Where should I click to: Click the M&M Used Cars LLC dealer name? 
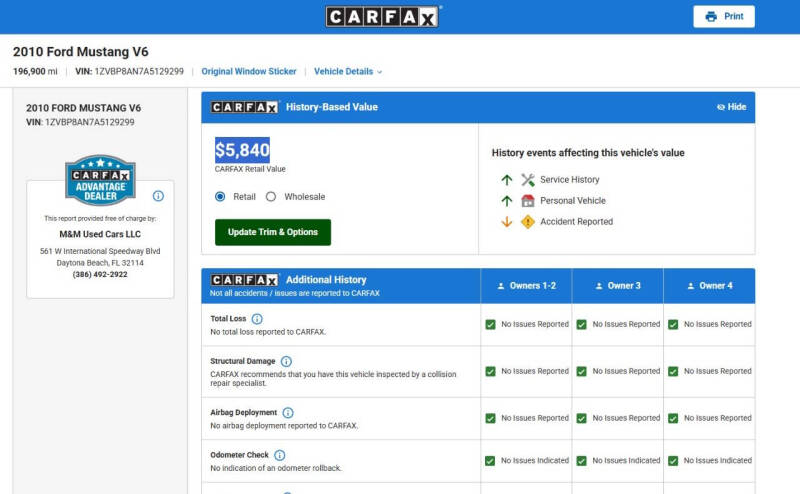coord(100,234)
